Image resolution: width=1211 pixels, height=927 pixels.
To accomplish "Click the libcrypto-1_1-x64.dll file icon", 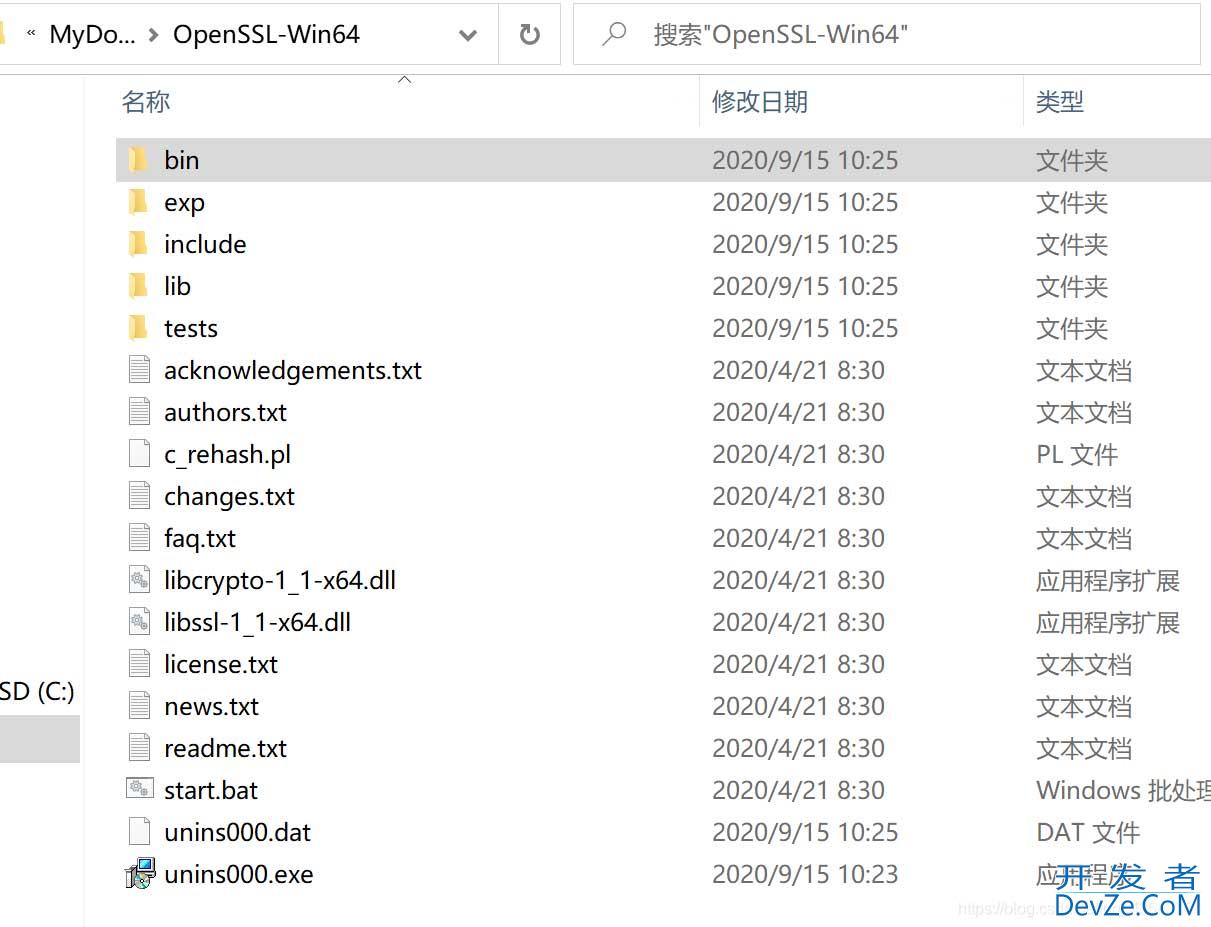I will (140, 580).
